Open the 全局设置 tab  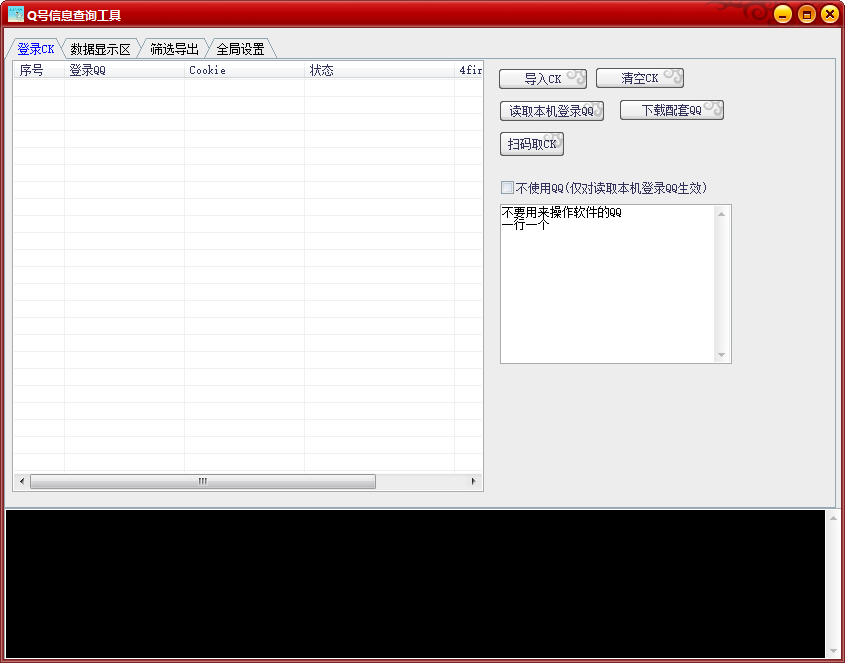click(x=240, y=49)
